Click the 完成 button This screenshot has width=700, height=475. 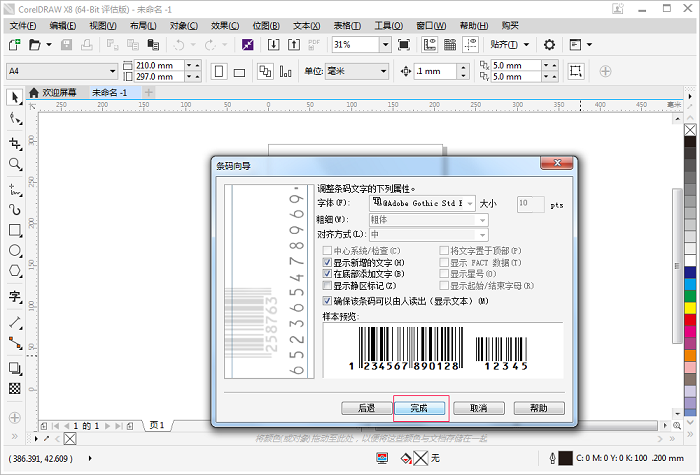click(420, 408)
